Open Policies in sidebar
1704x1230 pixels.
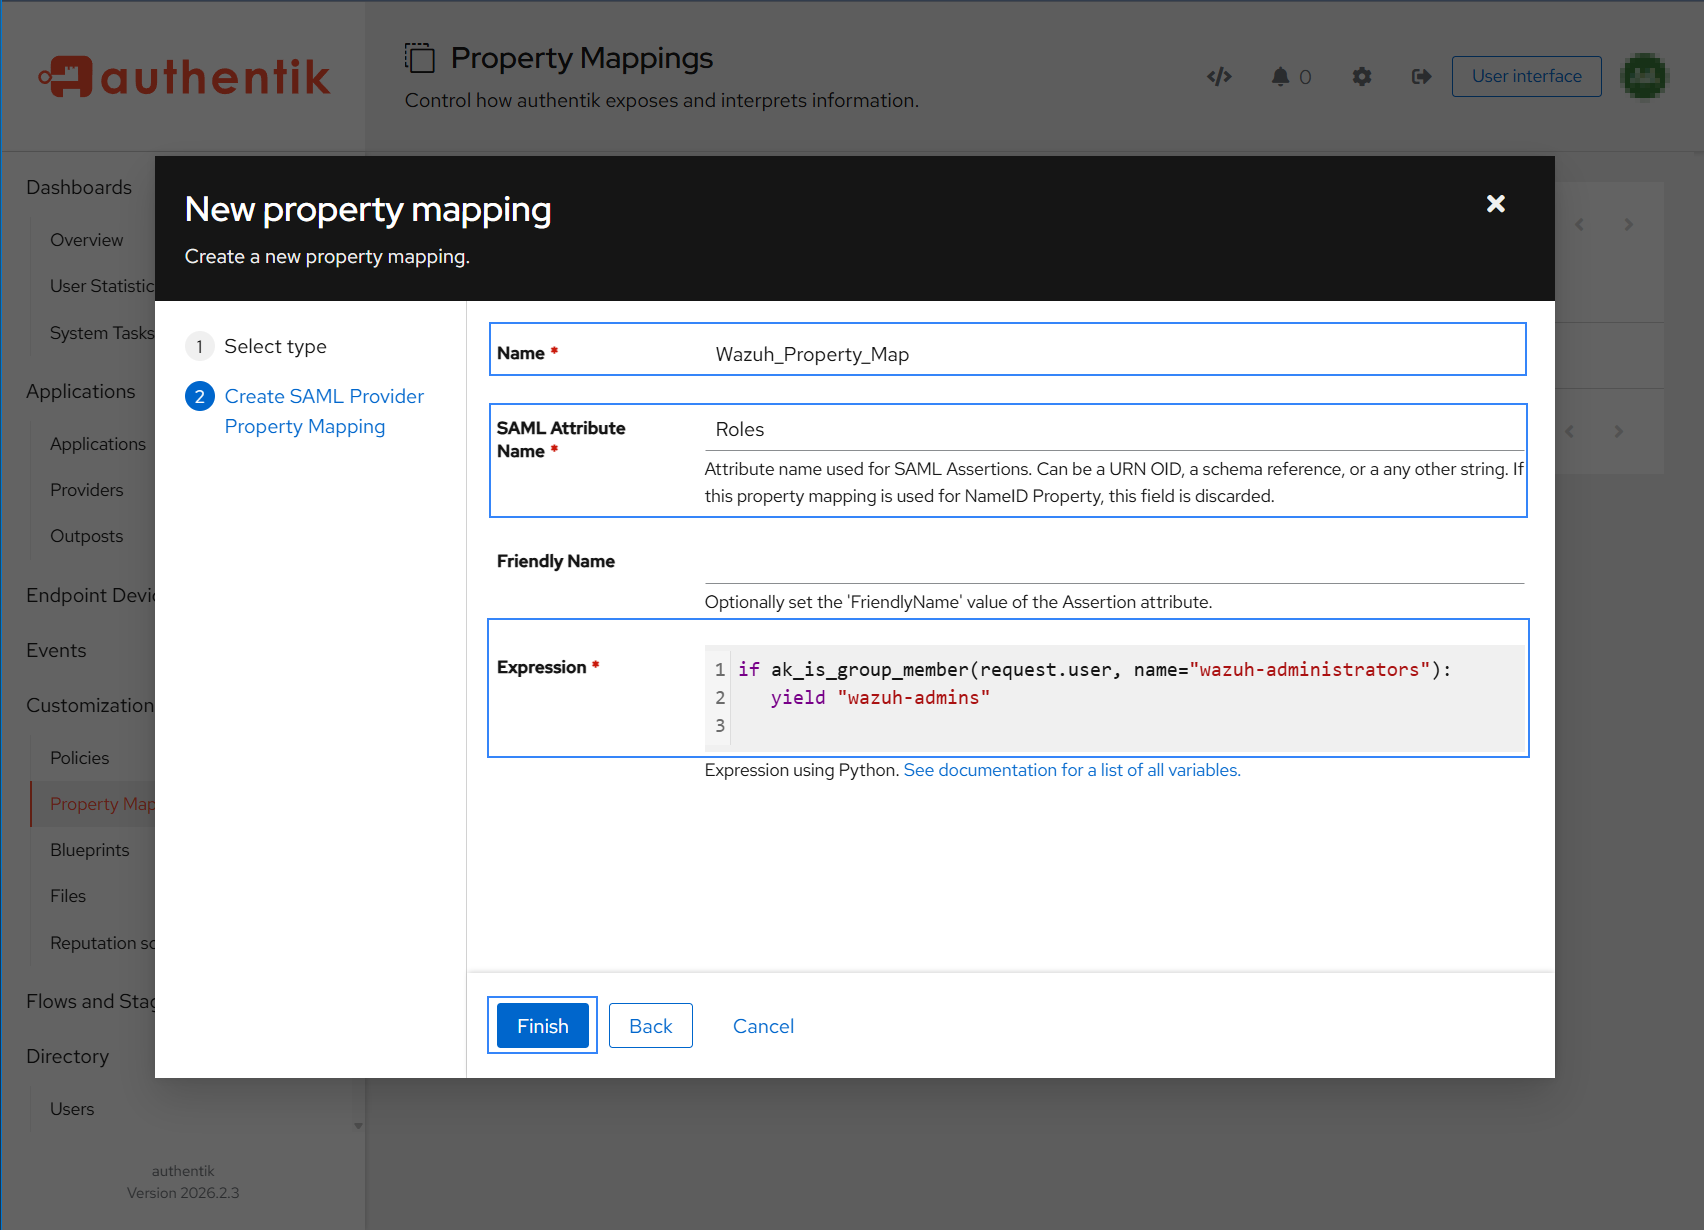(x=80, y=758)
